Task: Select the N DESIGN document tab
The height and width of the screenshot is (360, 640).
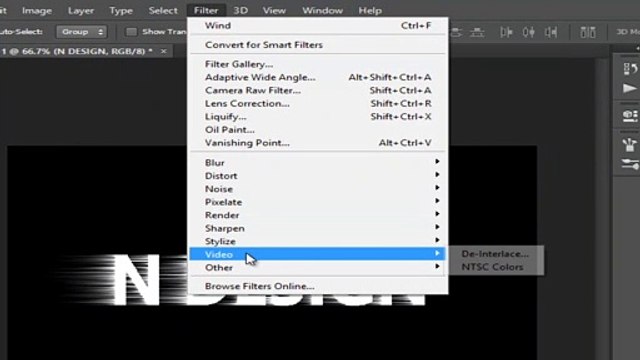Action: (x=78, y=51)
